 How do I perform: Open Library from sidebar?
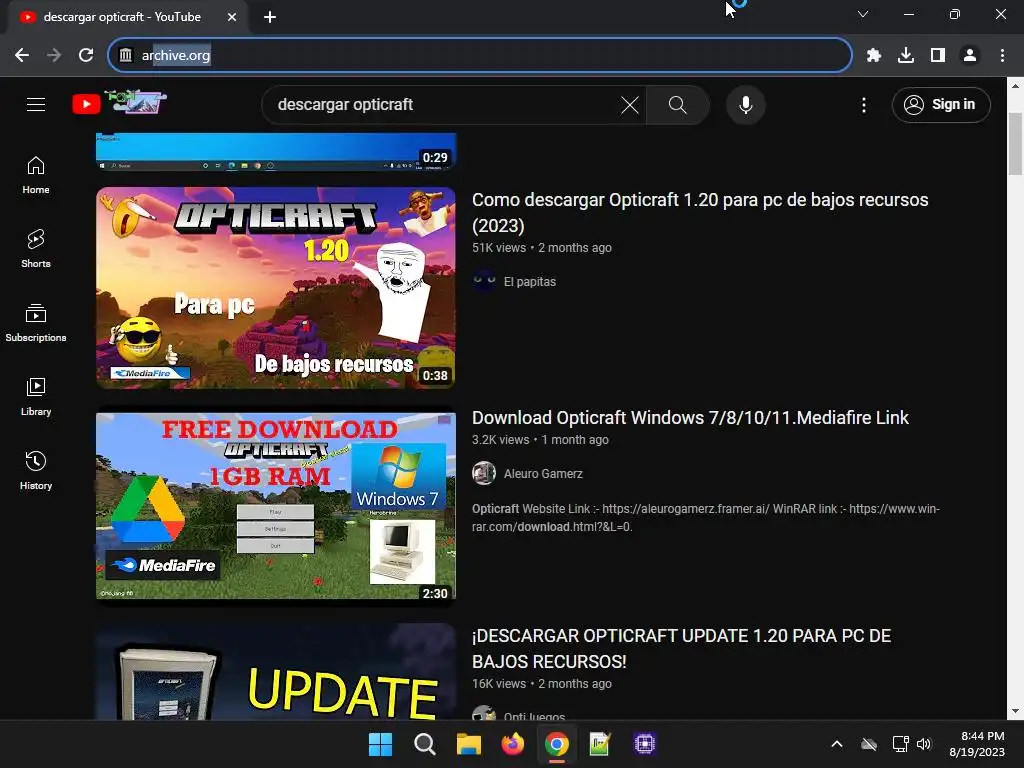tap(36, 396)
